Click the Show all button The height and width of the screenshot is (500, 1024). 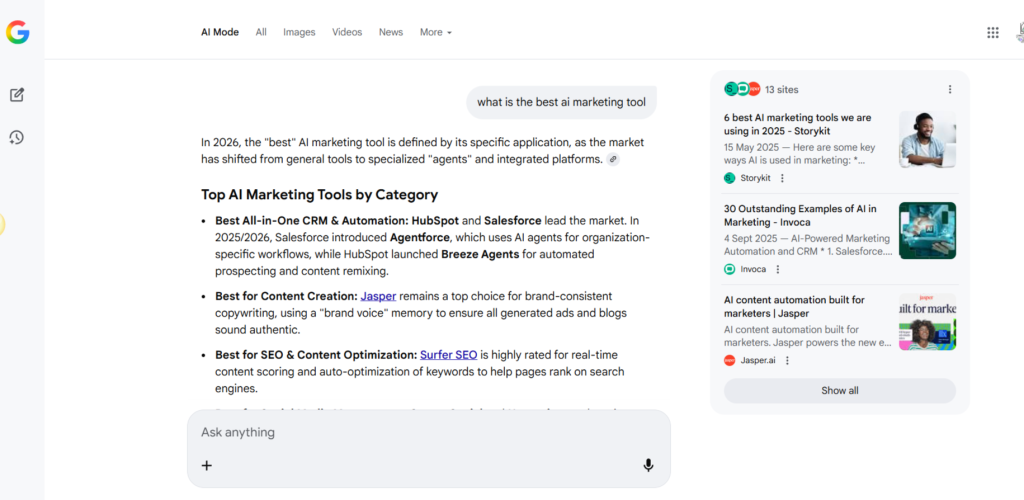pos(839,390)
